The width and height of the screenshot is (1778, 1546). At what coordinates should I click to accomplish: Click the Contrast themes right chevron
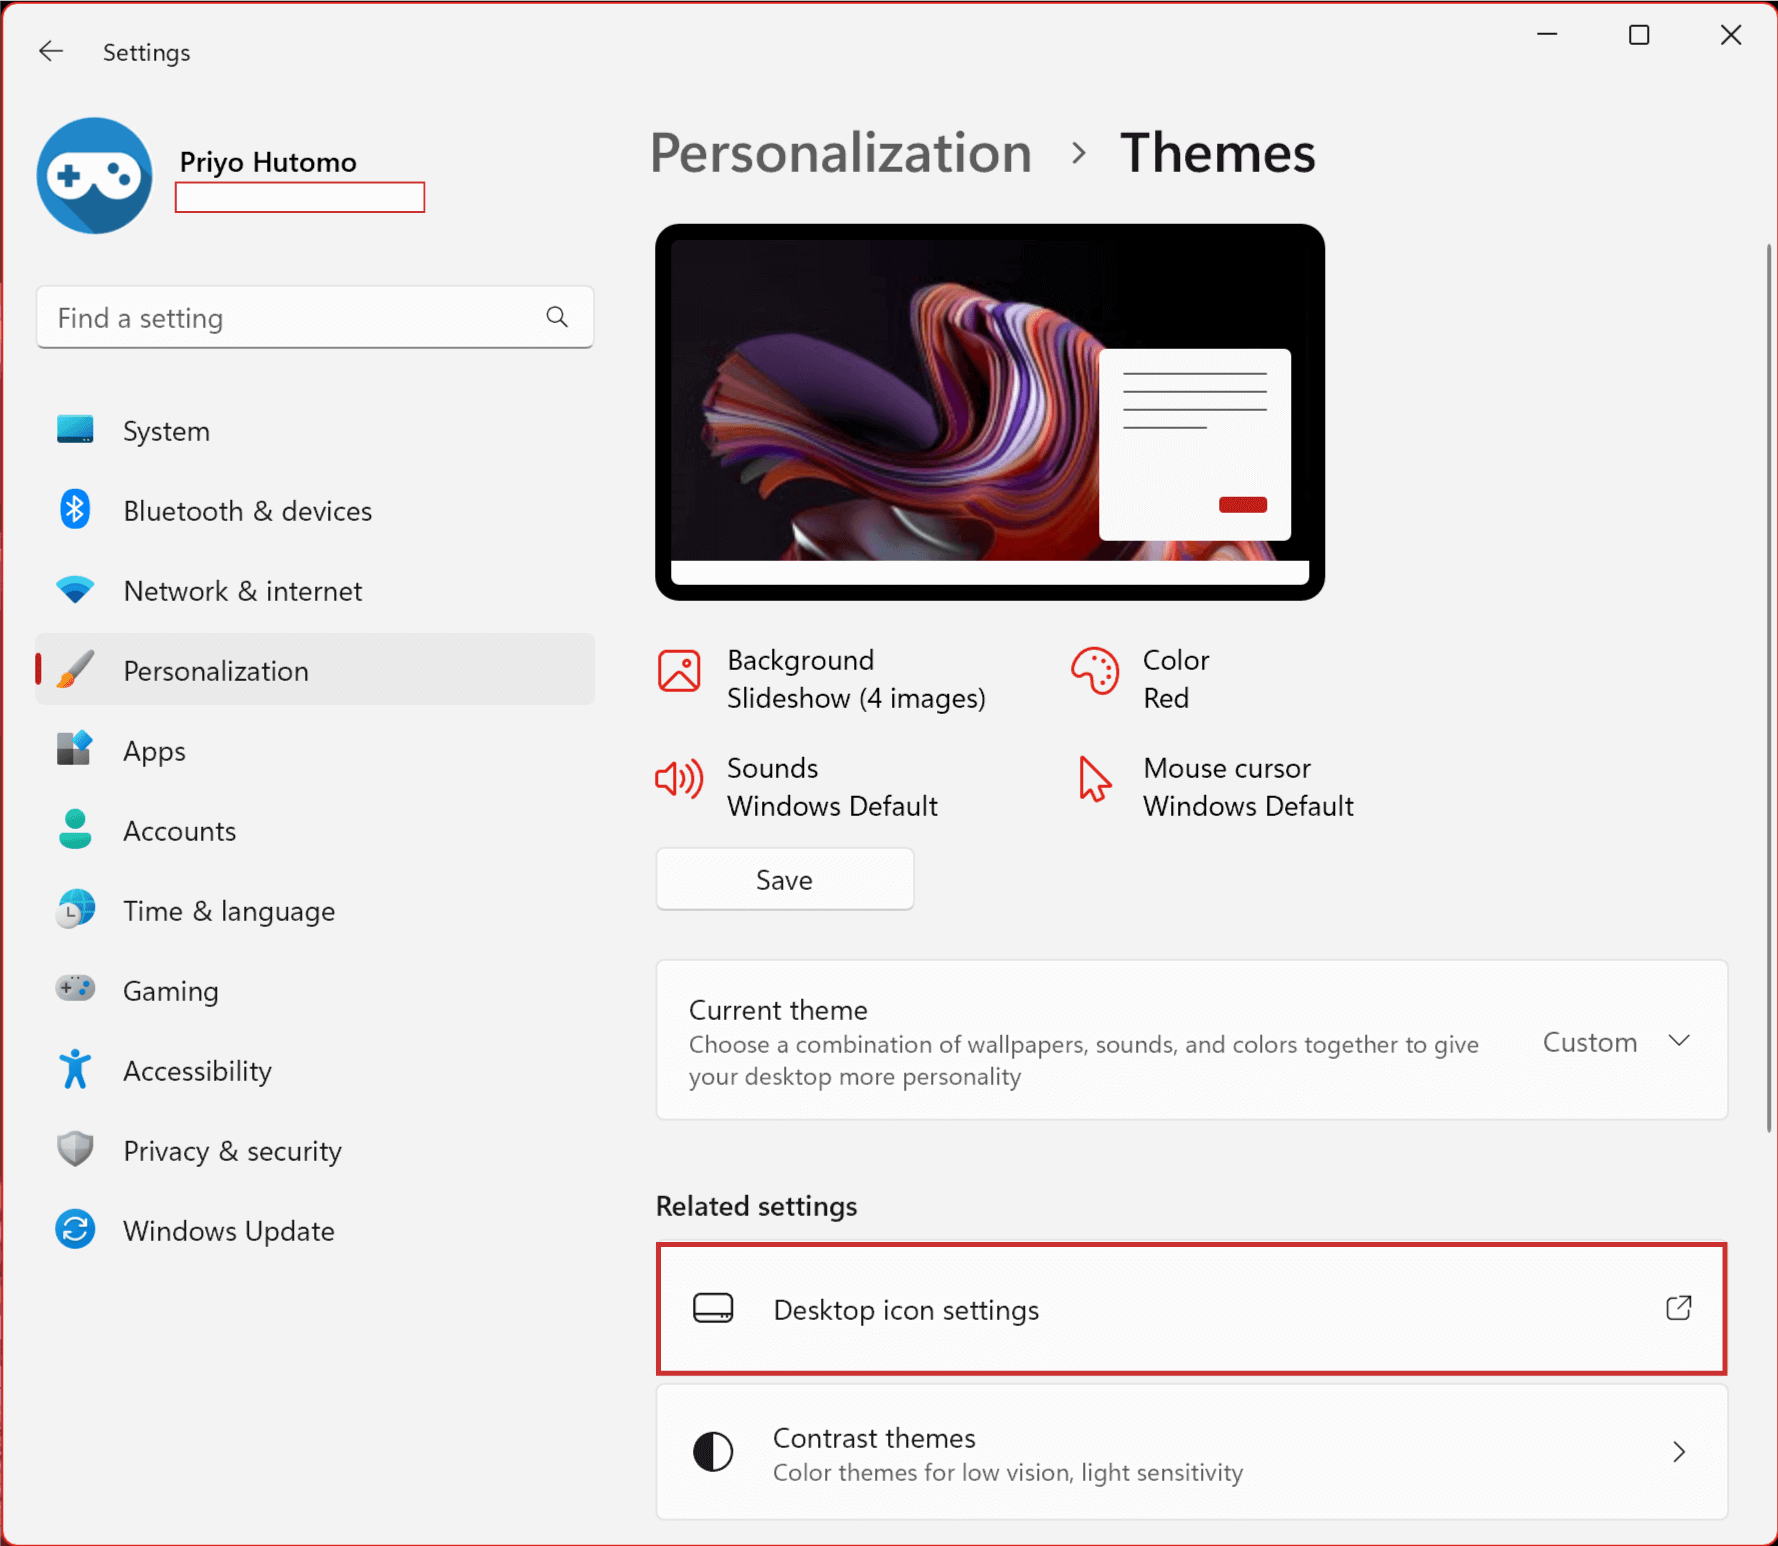tap(1679, 1452)
